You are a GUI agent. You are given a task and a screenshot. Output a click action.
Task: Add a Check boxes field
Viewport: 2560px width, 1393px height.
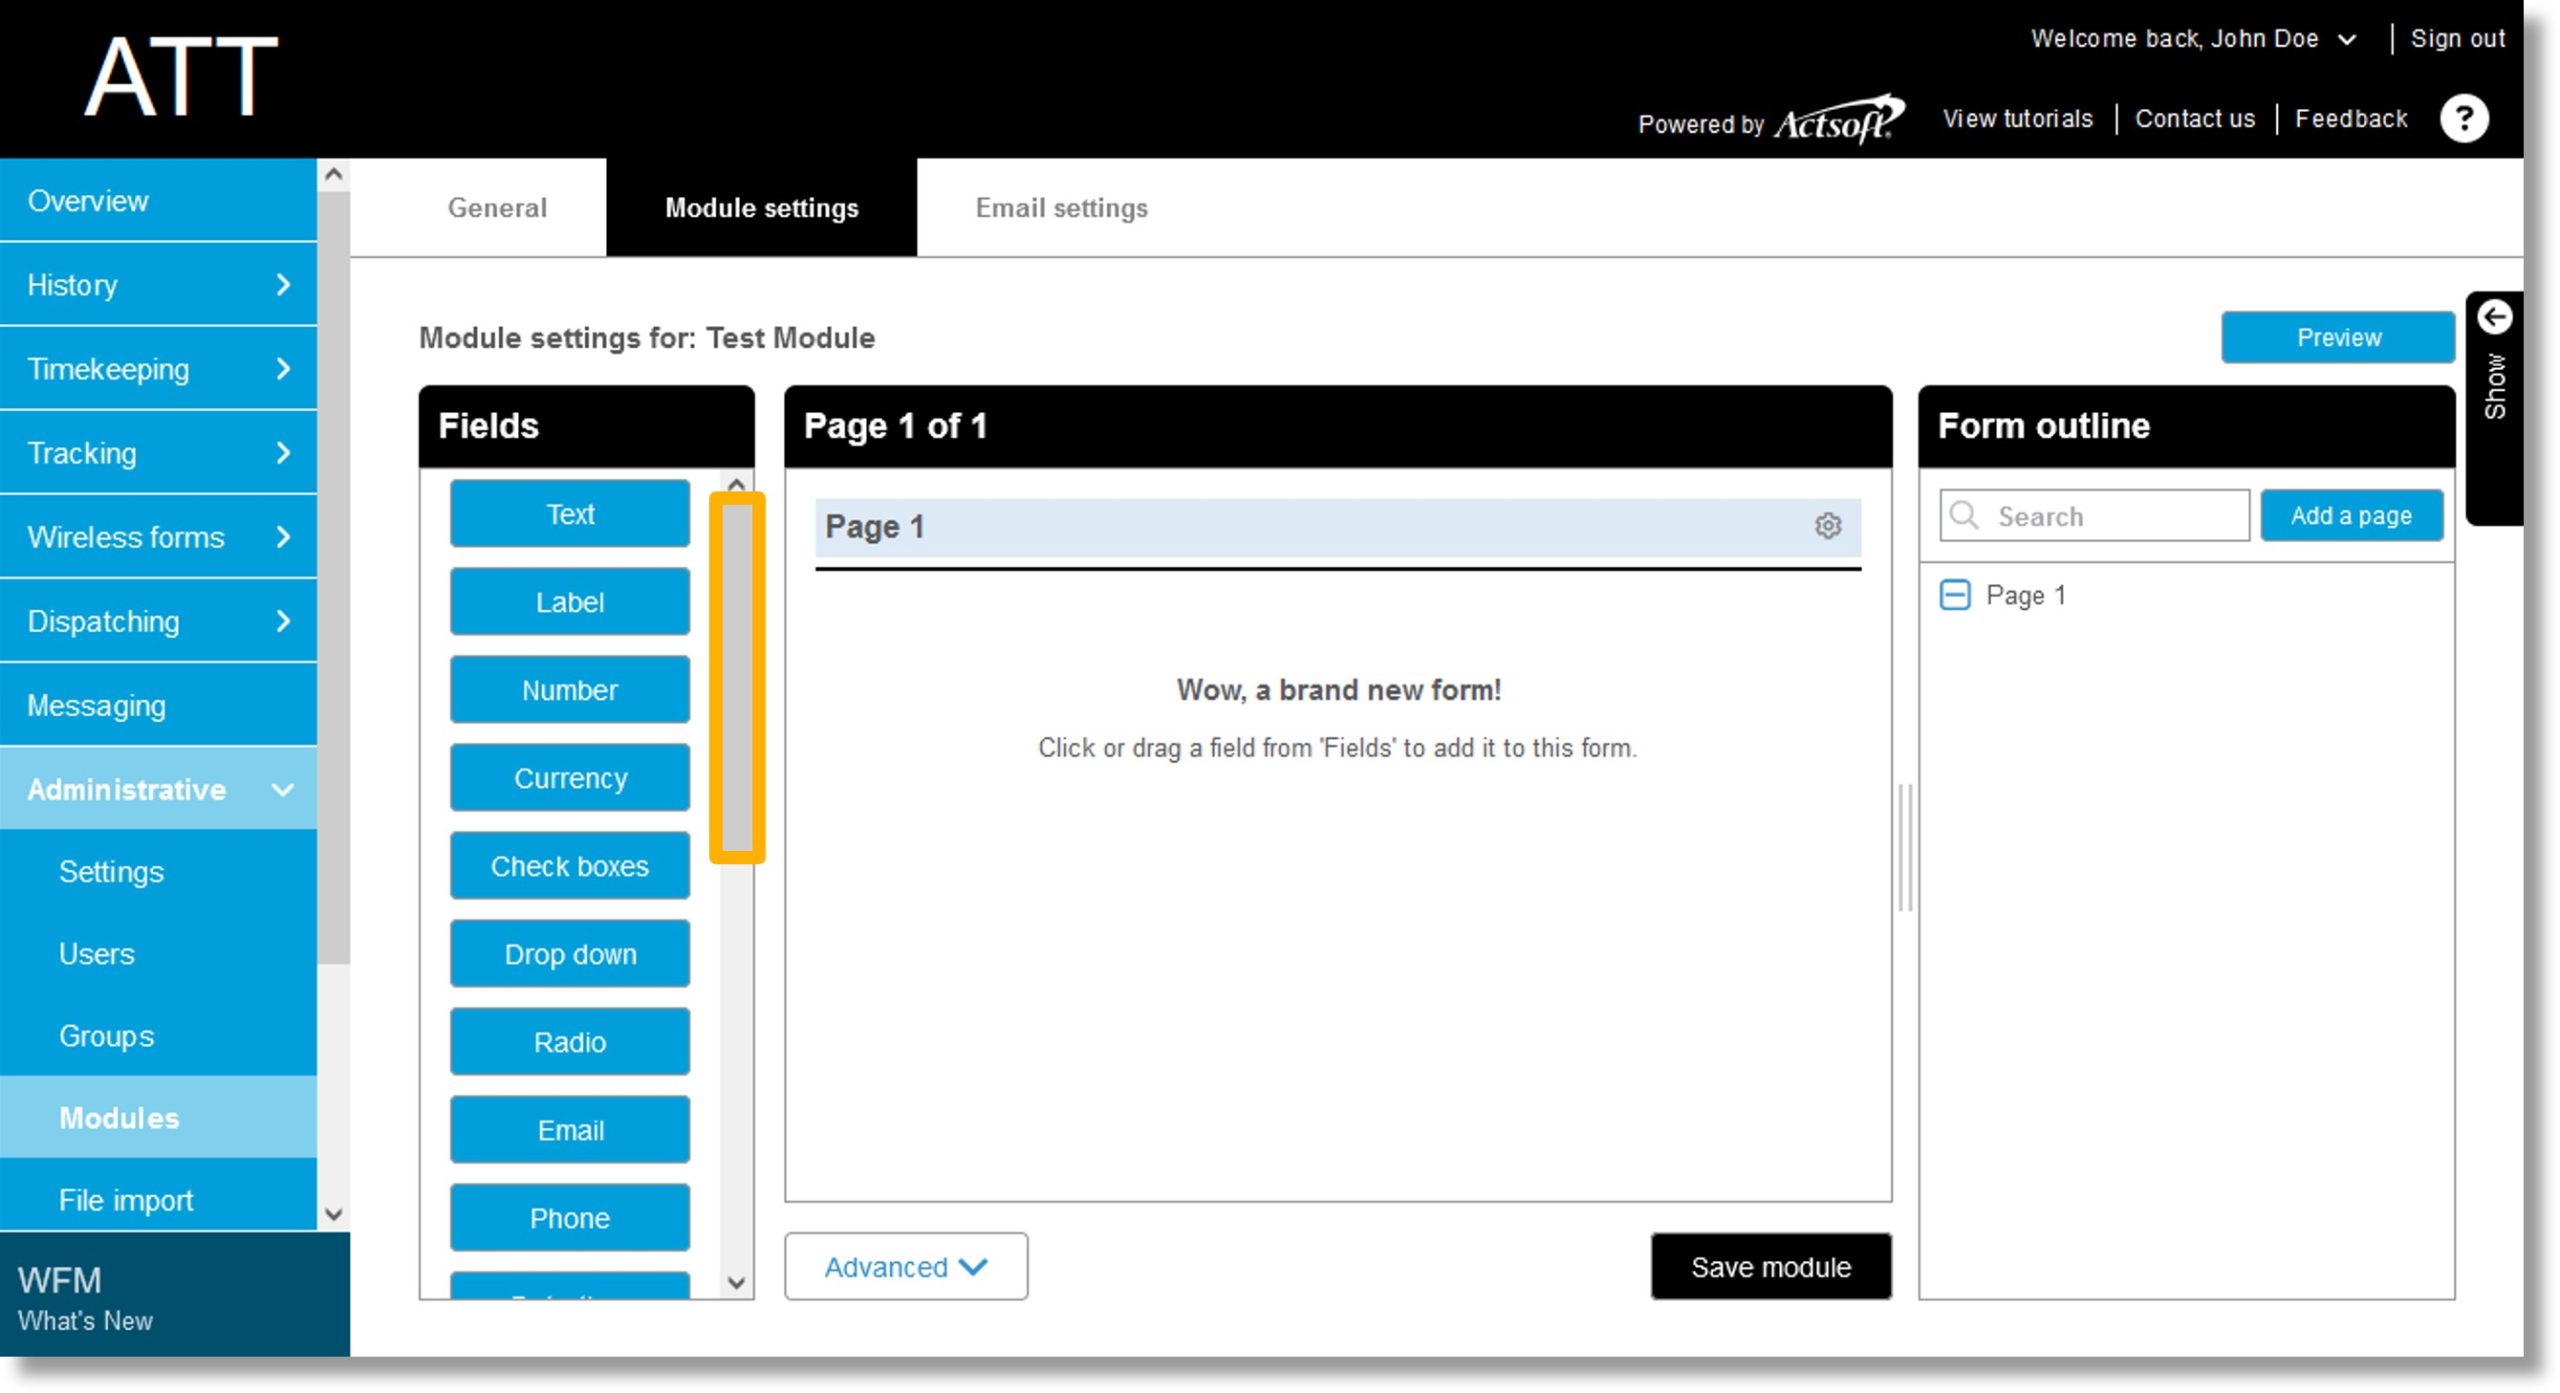(x=570, y=866)
